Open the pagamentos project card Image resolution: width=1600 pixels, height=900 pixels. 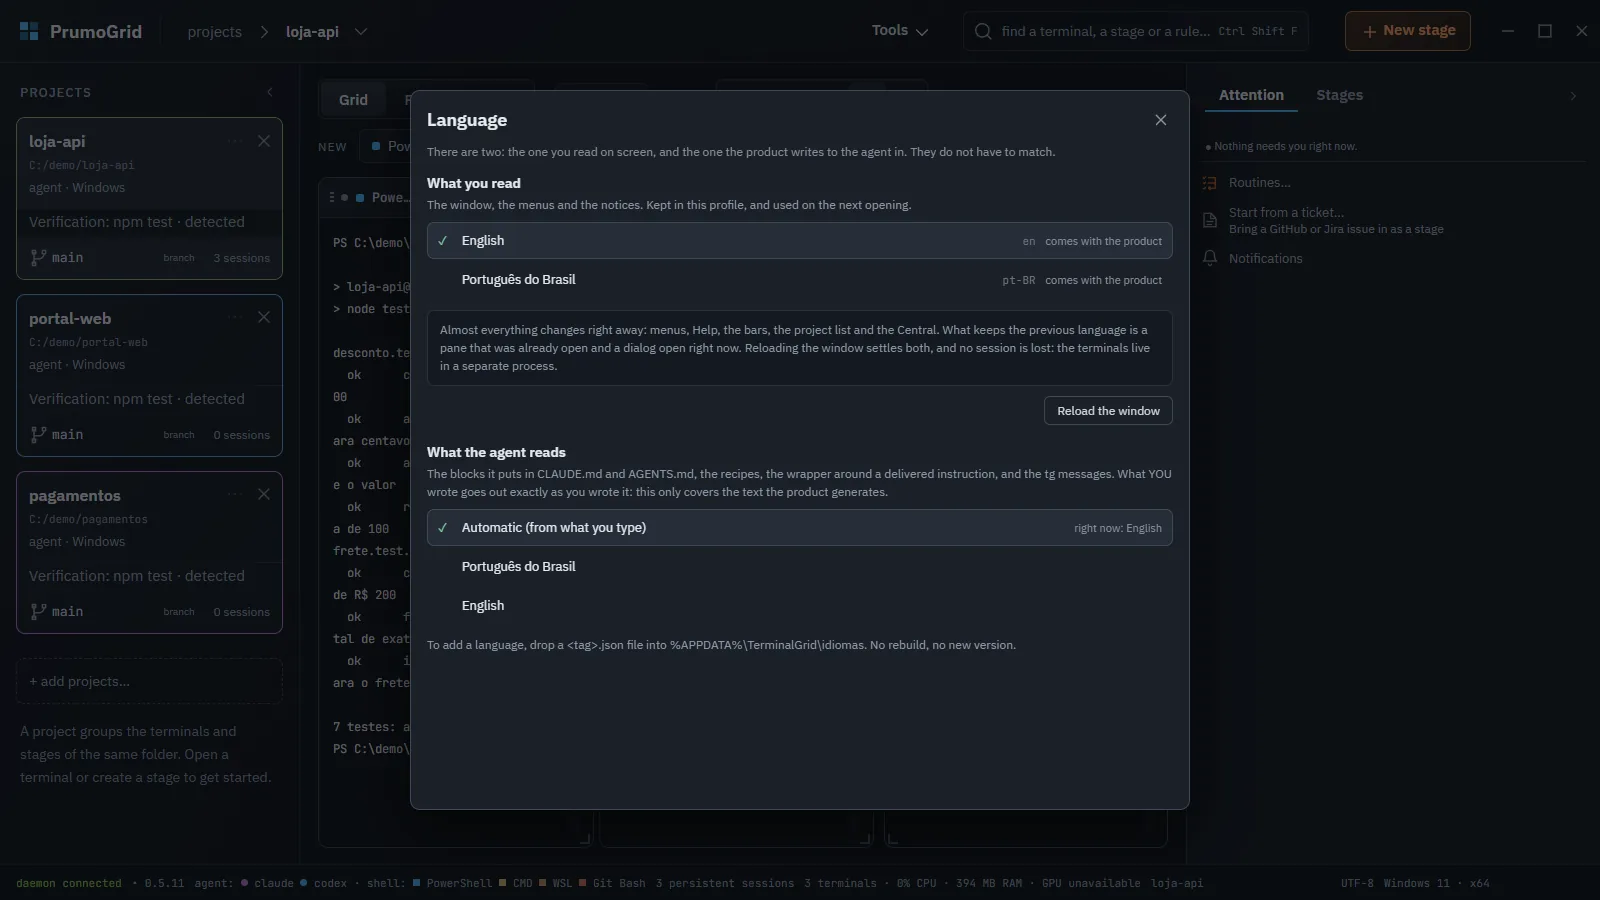click(149, 553)
